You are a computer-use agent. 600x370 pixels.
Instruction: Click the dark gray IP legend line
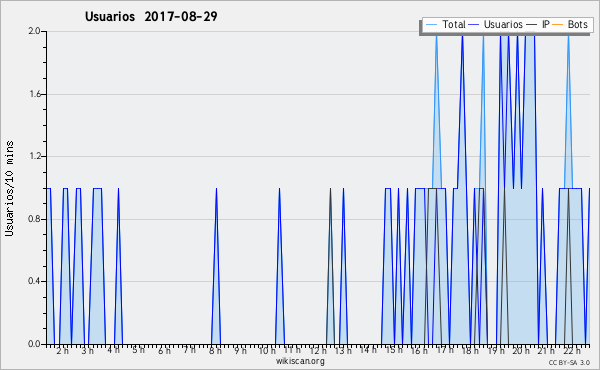(x=532, y=25)
